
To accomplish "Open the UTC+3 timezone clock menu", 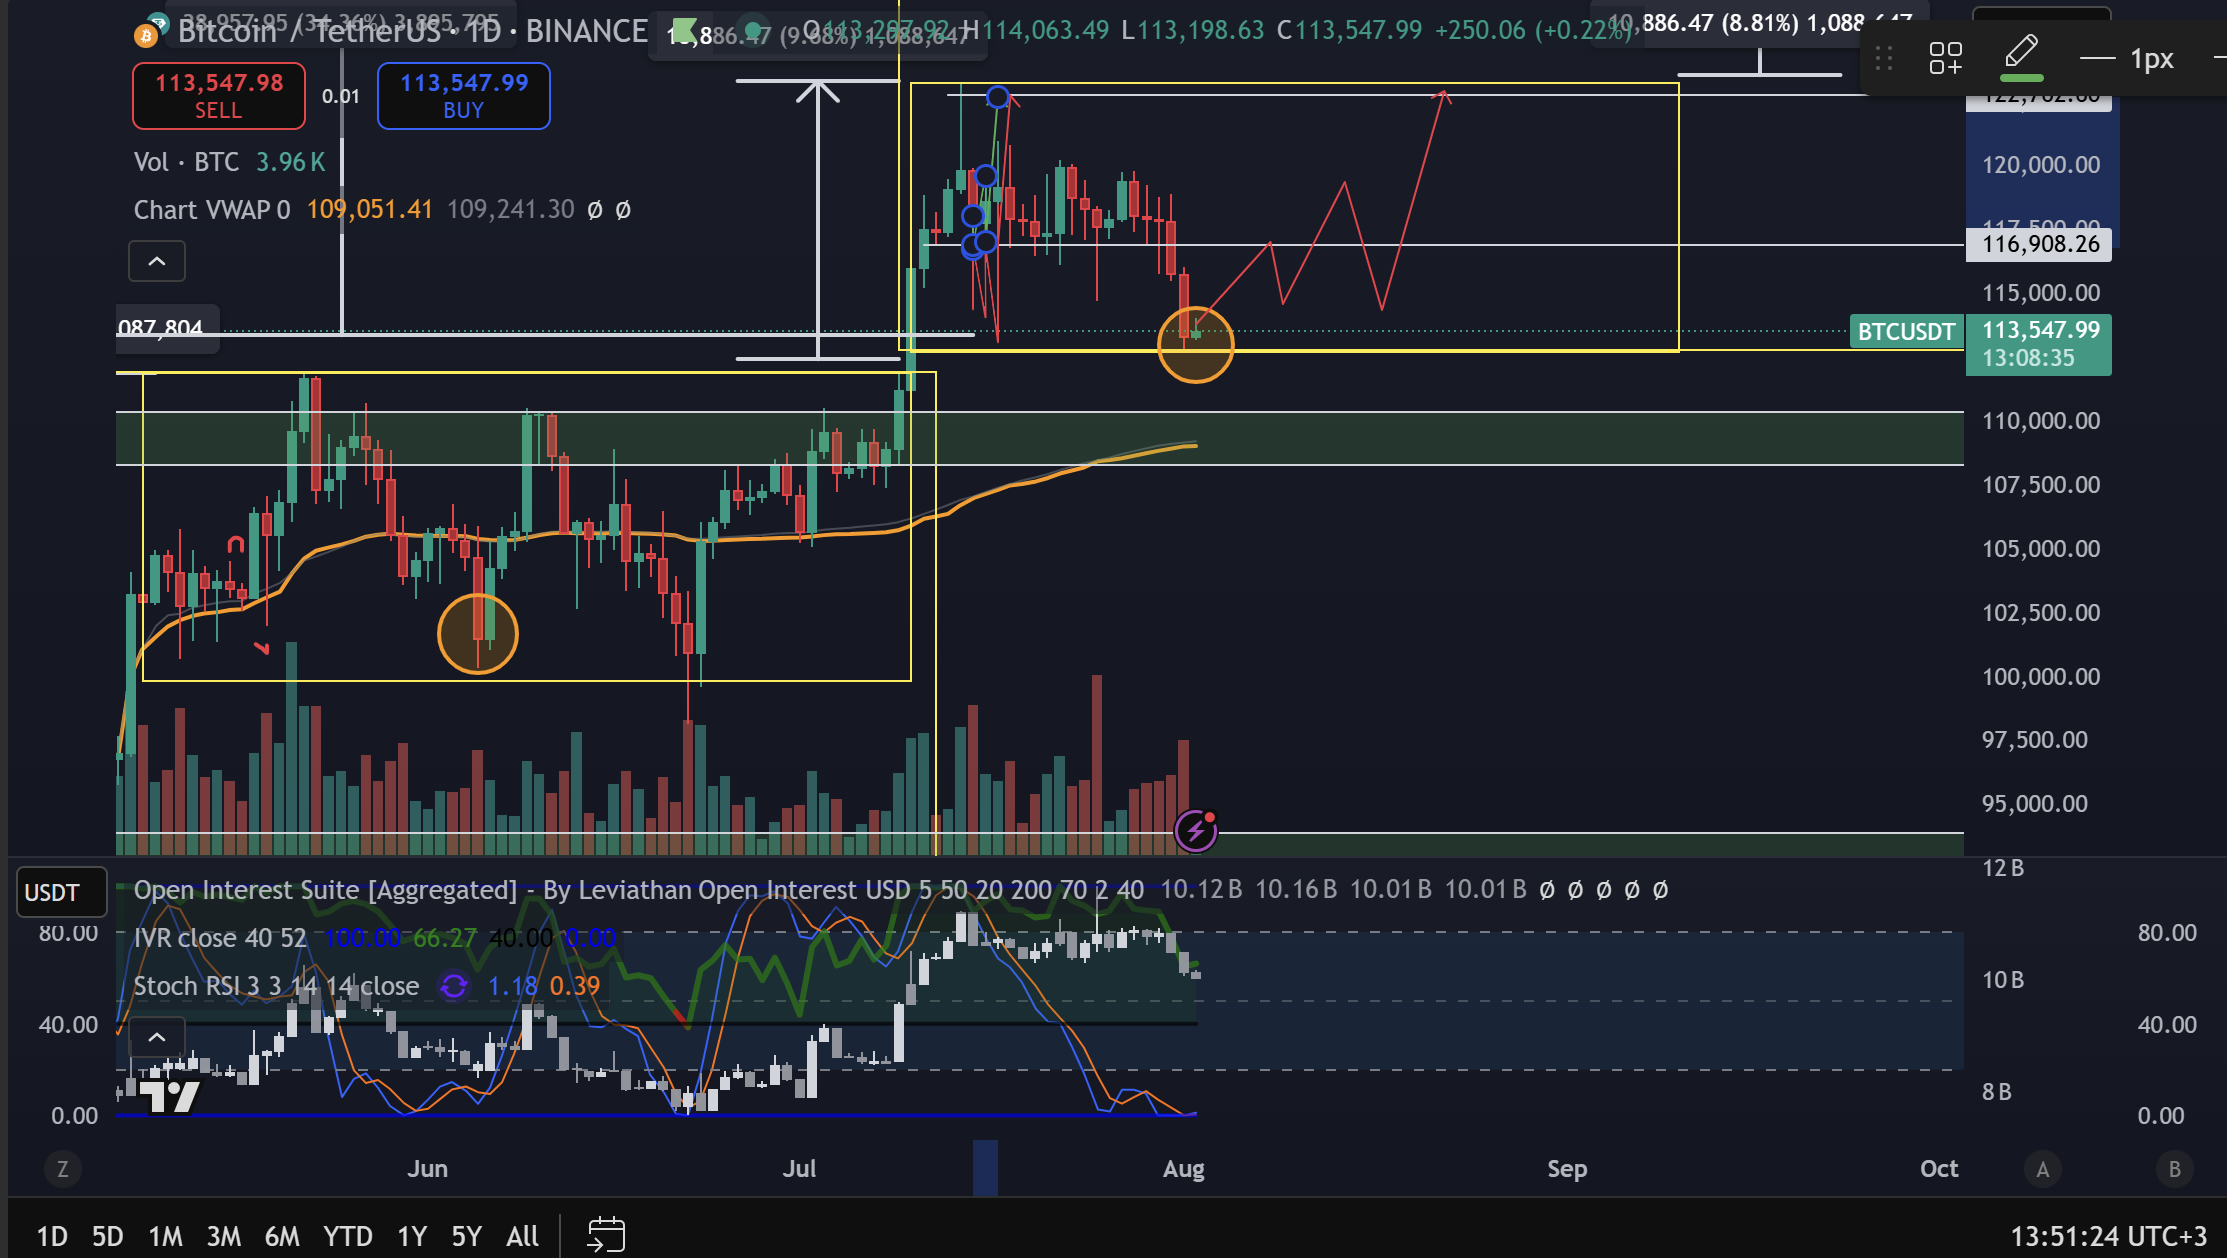I will (x=2108, y=1236).
